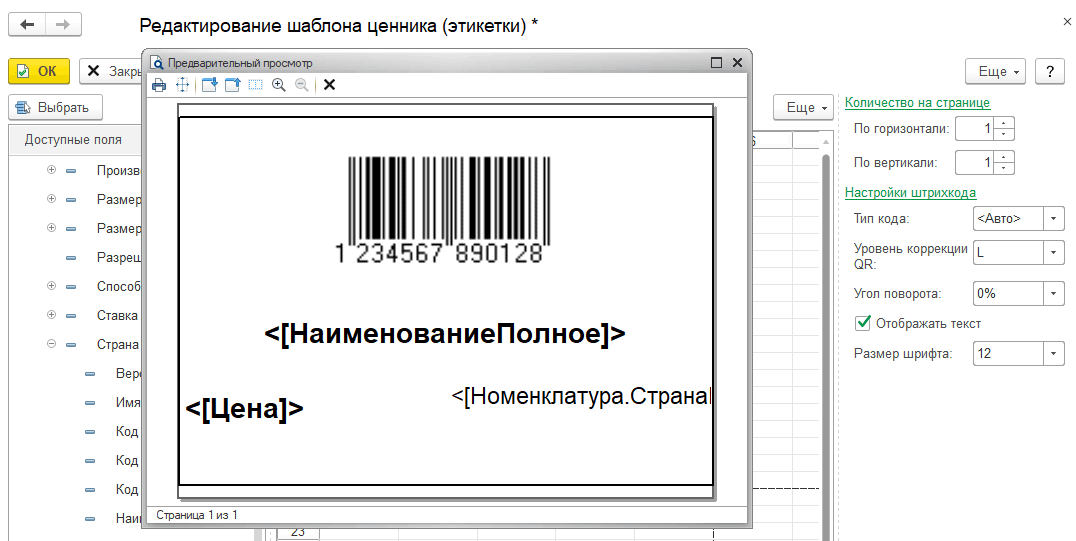1076x541 pixels.
Task: Expand the first Размер tree node
Action: click(x=51, y=198)
